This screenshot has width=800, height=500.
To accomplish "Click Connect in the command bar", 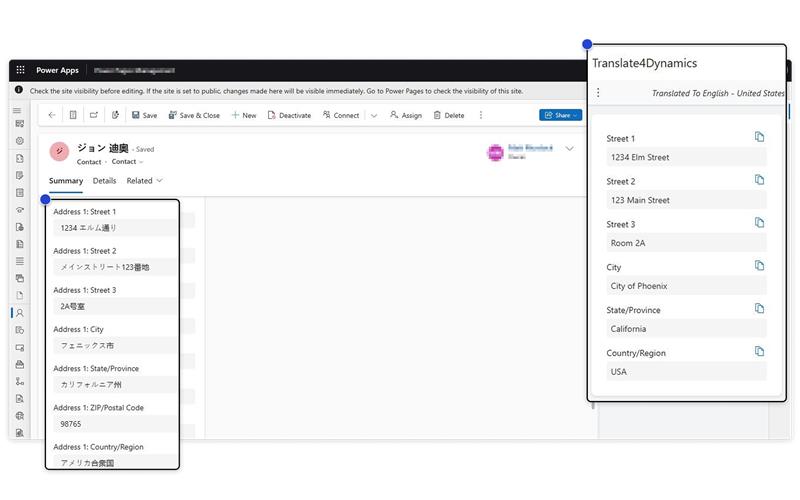I will (x=341, y=115).
